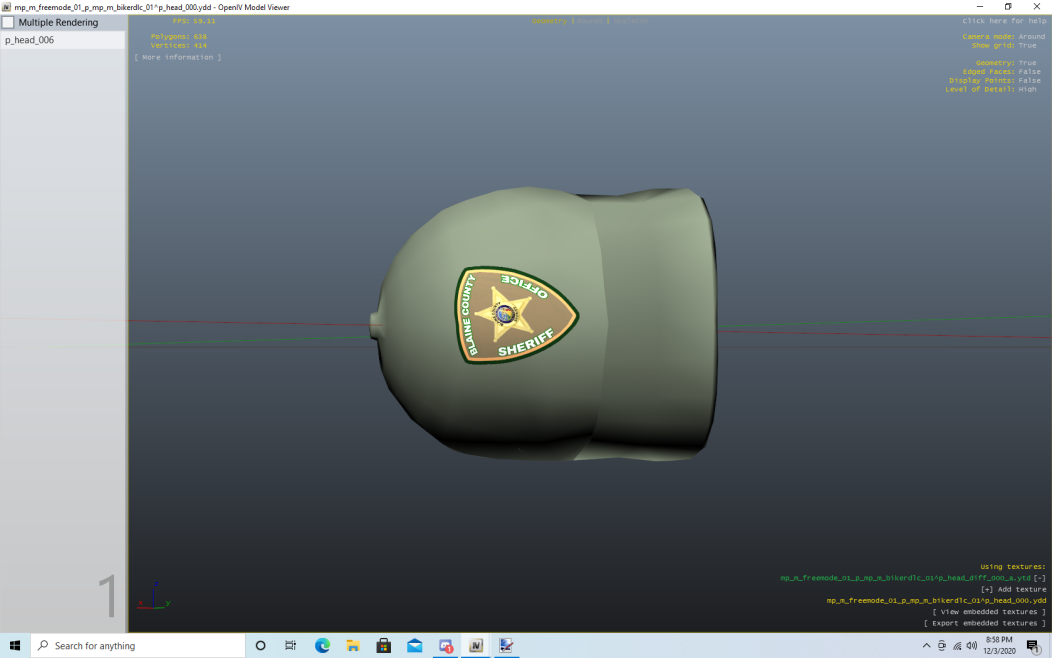
Task: Change Level of Detail from High
Action: coord(1027,90)
